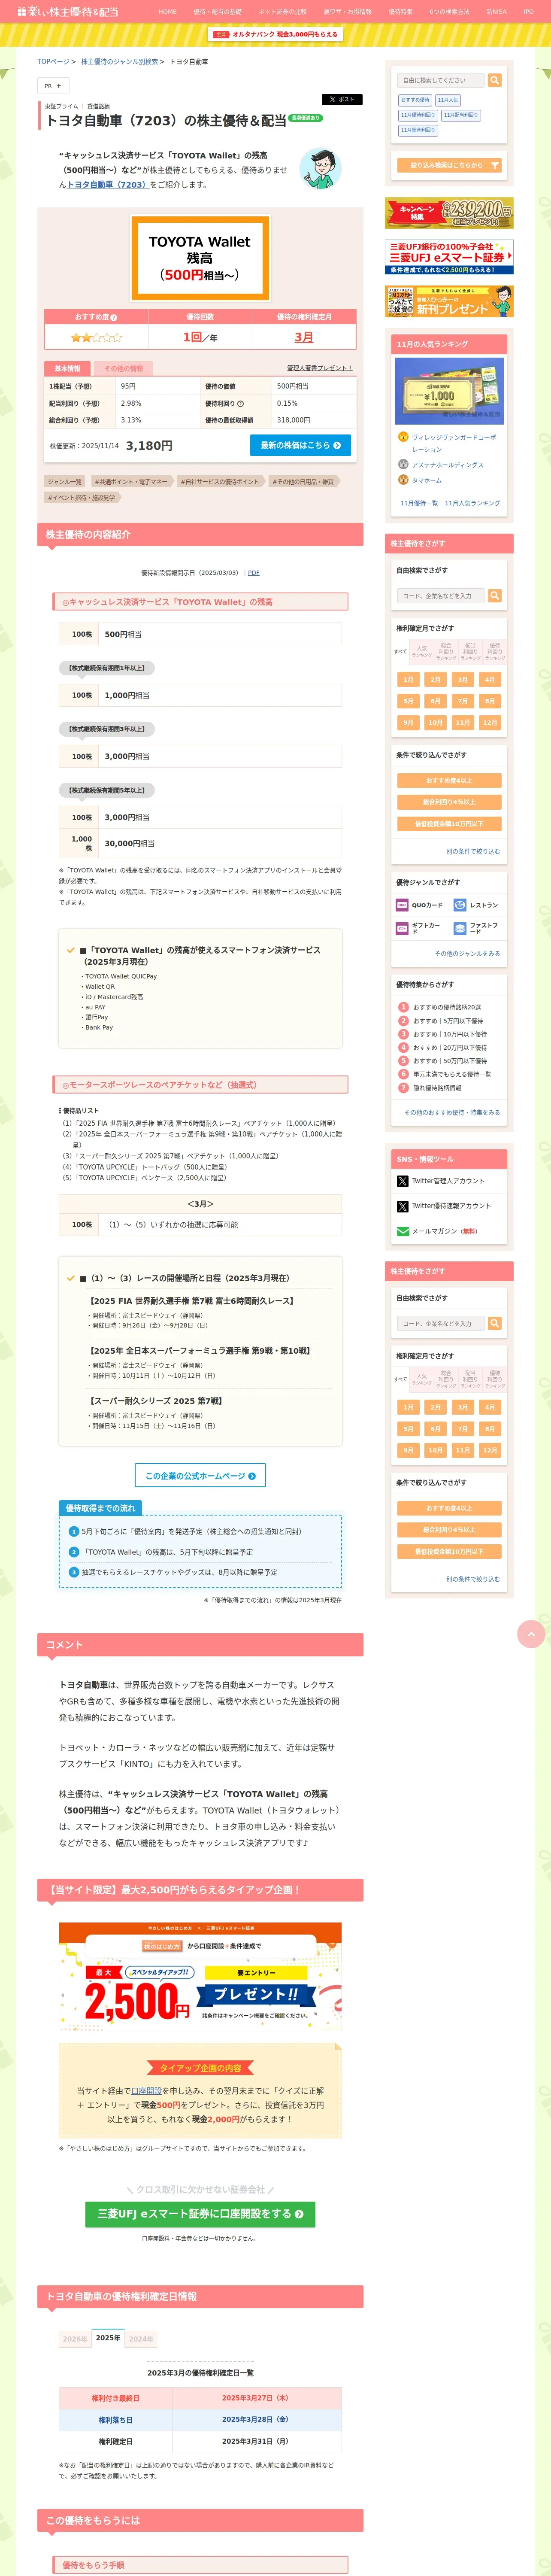Click the cartoon man avatar illustration
Screen dimensions: 551x2576
321,169
